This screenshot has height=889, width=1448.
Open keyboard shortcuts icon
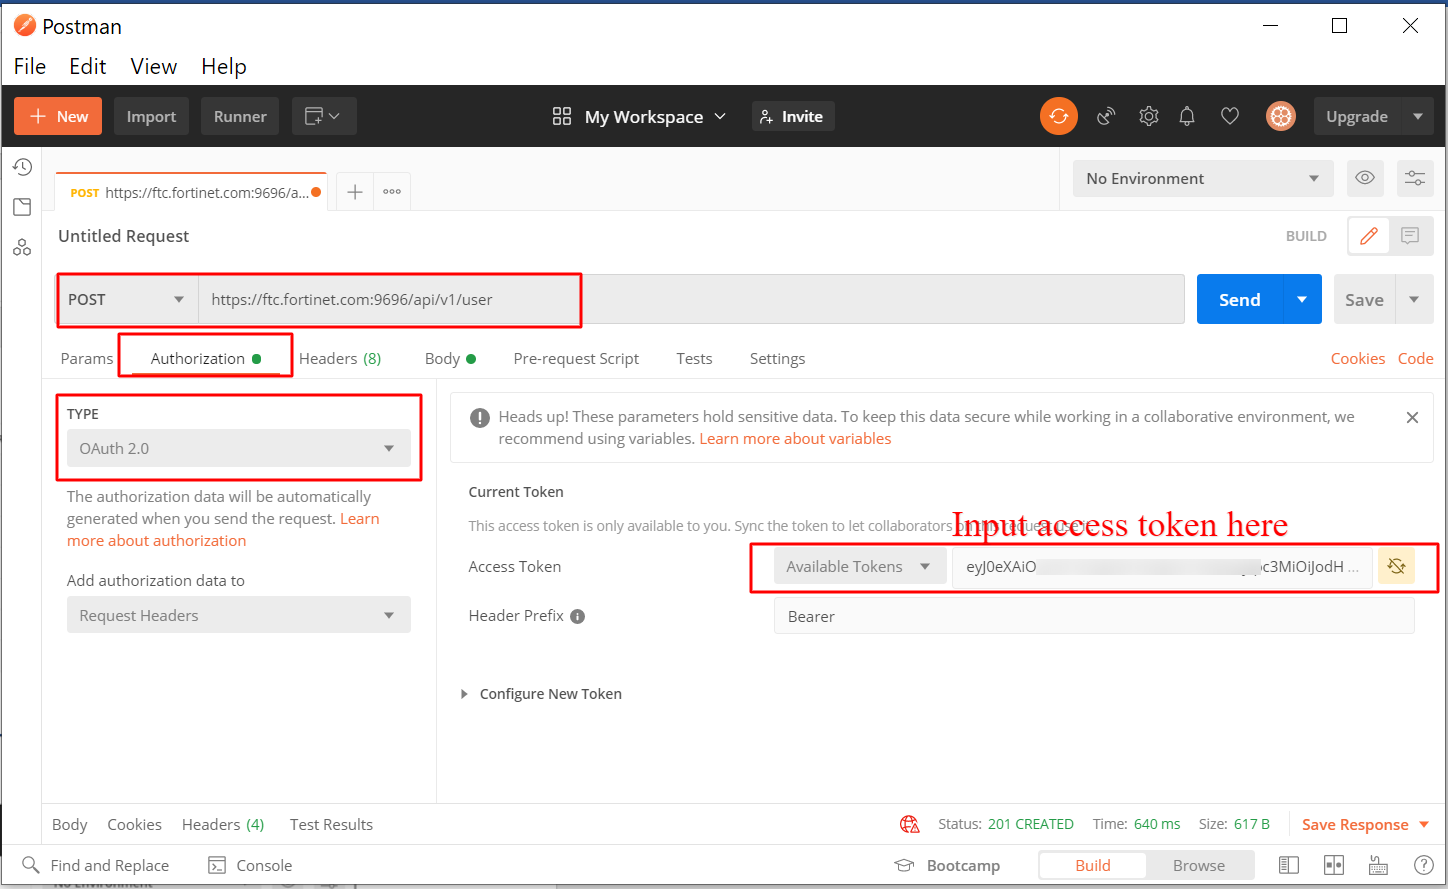[1378, 865]
